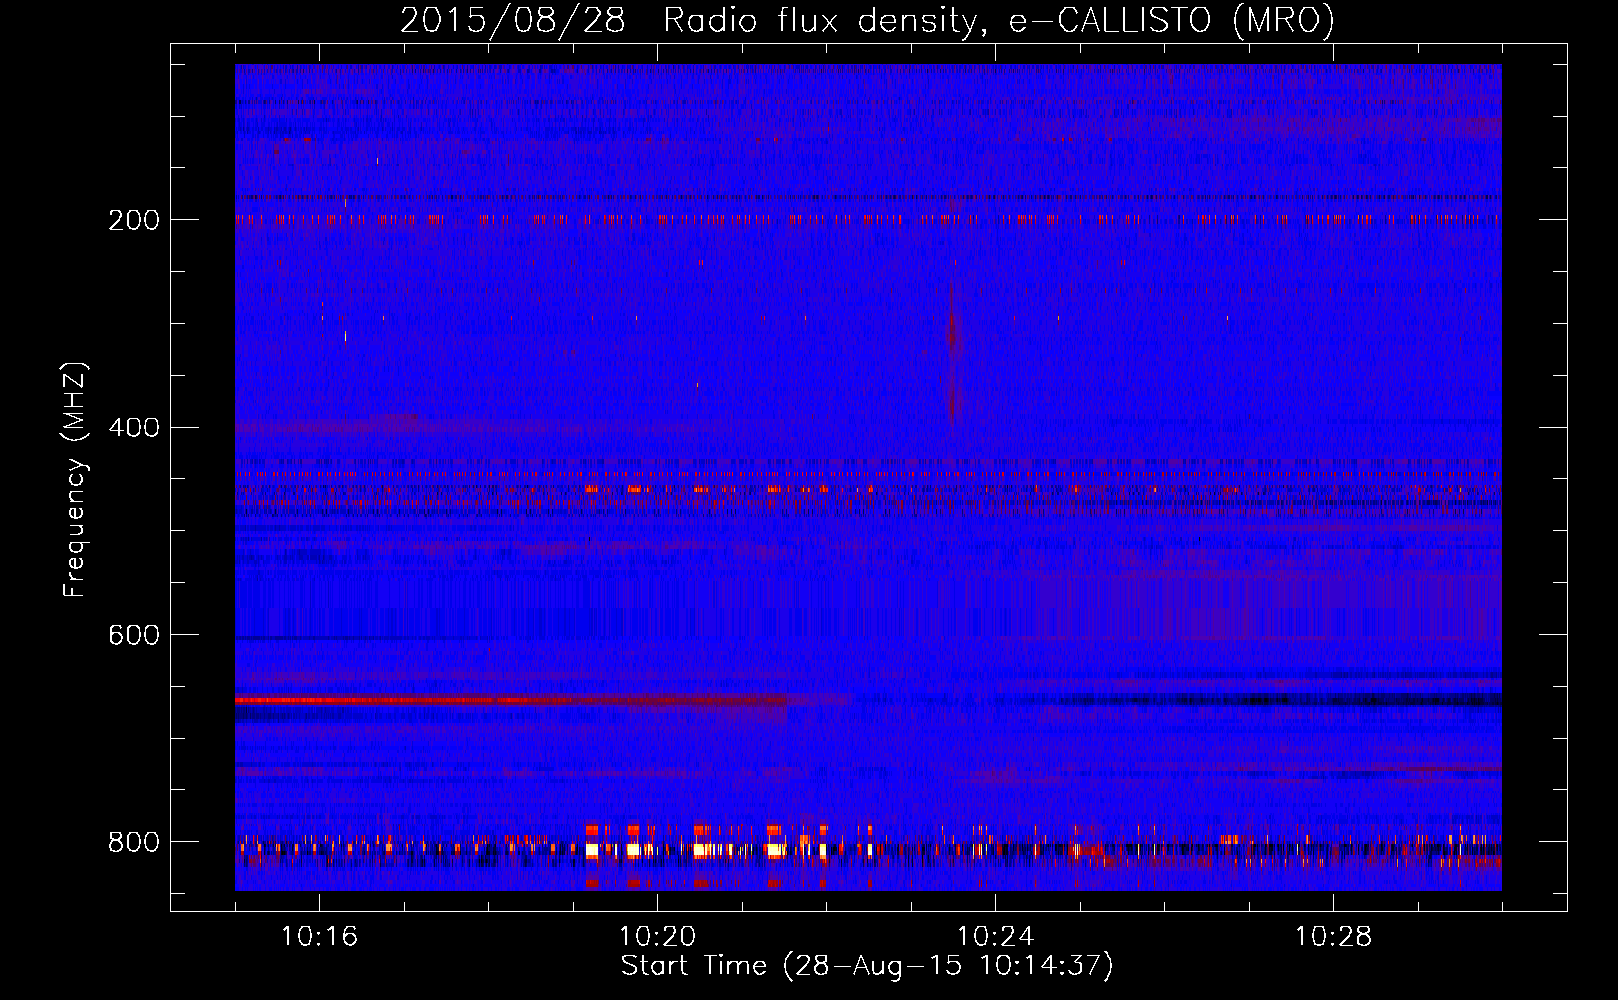Click the "800" frequency tick label
This screenshot has height=1000, width=1618.
pos(134,842)
